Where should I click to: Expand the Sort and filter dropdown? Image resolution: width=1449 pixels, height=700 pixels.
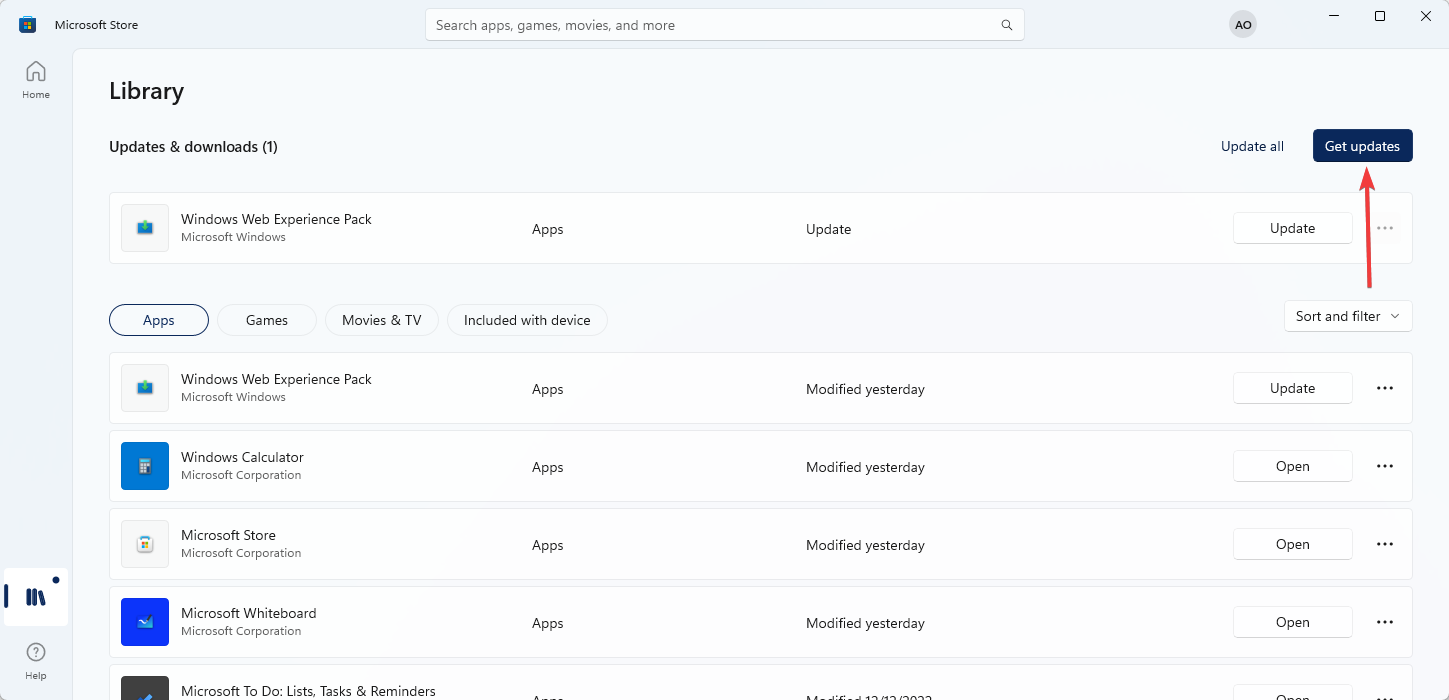click(1348, 316)
